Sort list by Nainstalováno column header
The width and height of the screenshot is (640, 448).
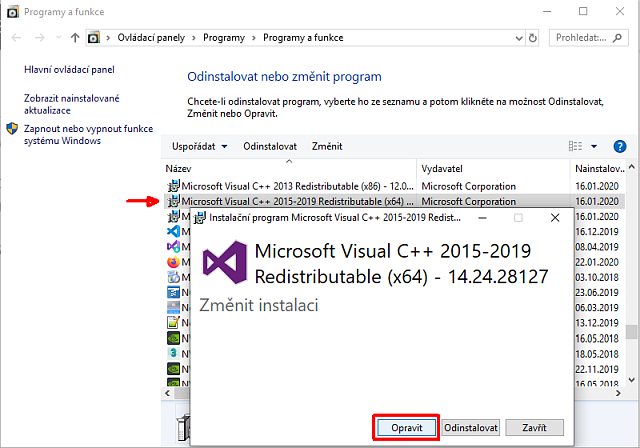tap(599, 169)
